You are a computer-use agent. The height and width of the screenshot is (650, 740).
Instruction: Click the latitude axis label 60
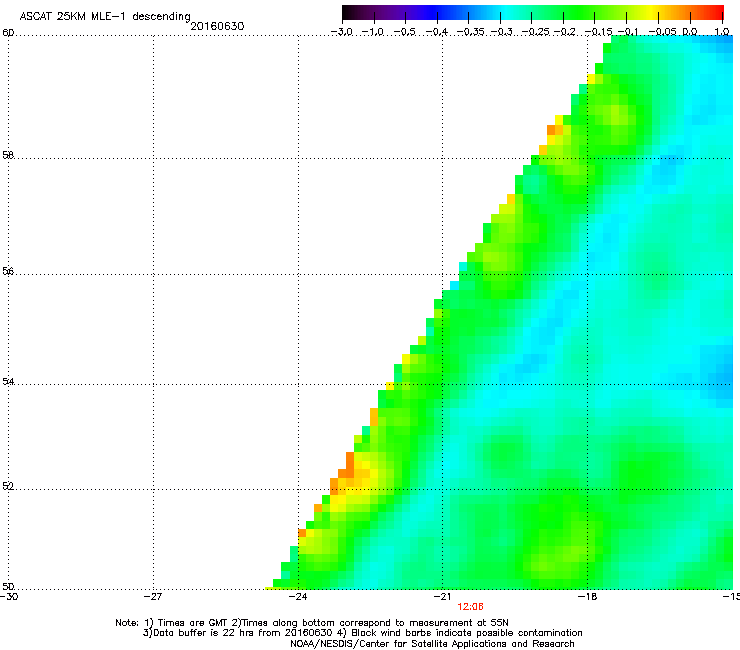coord(8,33)
